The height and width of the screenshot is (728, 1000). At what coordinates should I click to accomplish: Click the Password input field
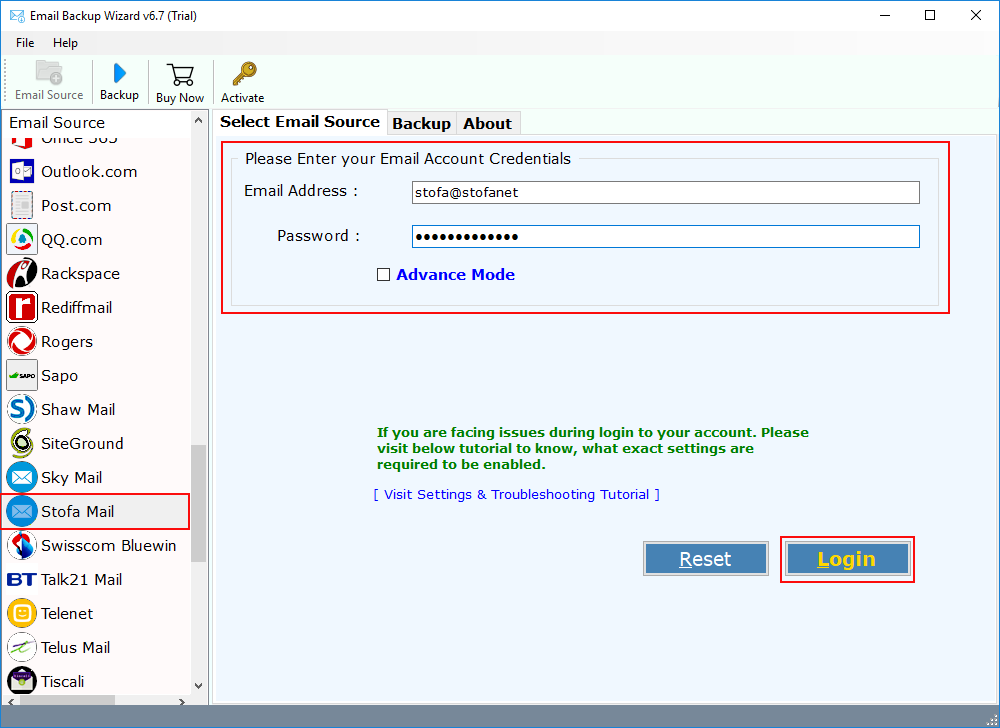pyautogui.click(x=666, y=237)
